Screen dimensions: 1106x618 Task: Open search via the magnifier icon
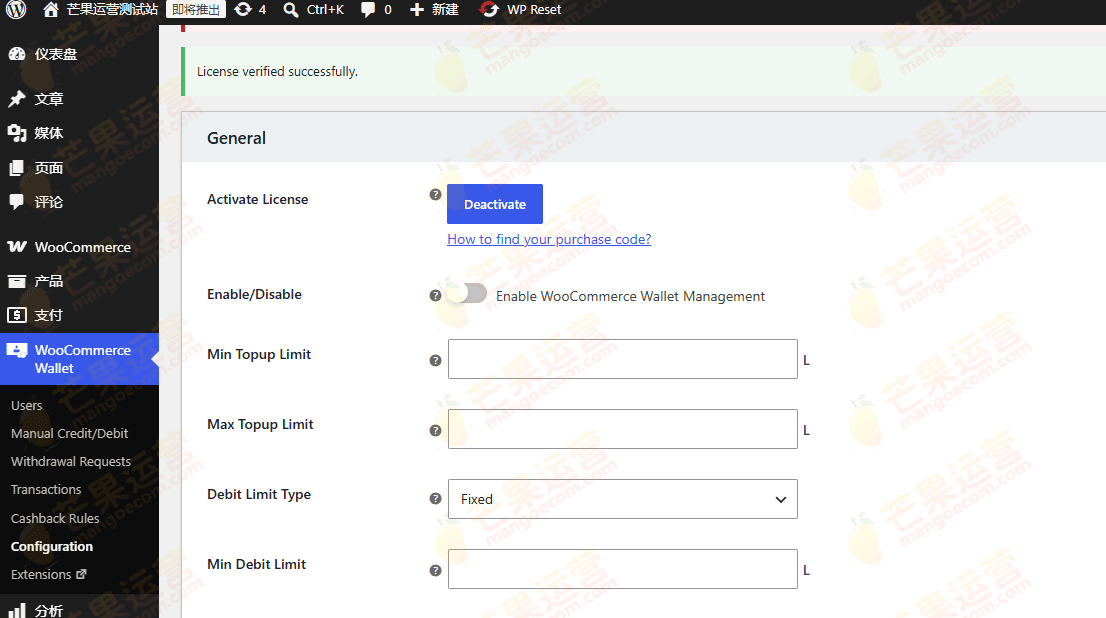291,9
